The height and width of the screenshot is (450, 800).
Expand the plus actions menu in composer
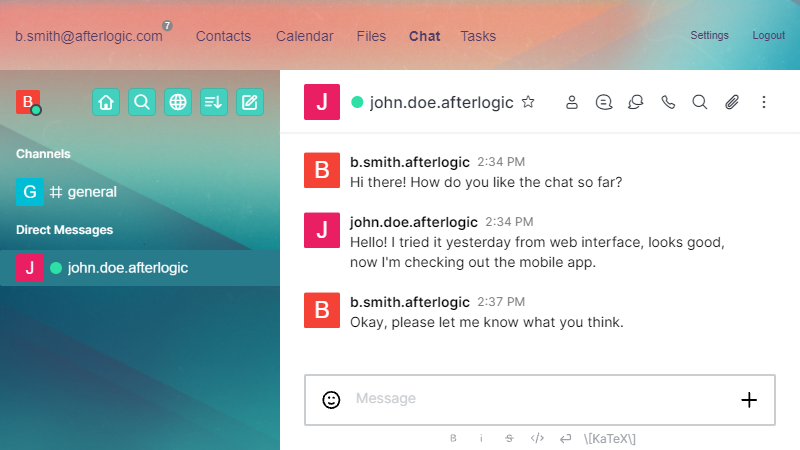pyautogui.click(x=749, y=400)
